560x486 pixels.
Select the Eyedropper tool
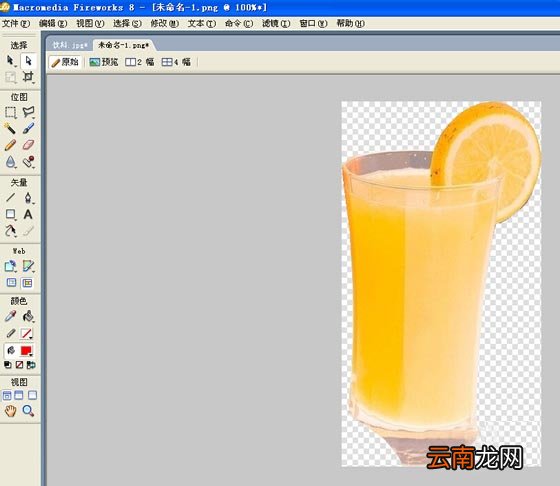[10, 316]
